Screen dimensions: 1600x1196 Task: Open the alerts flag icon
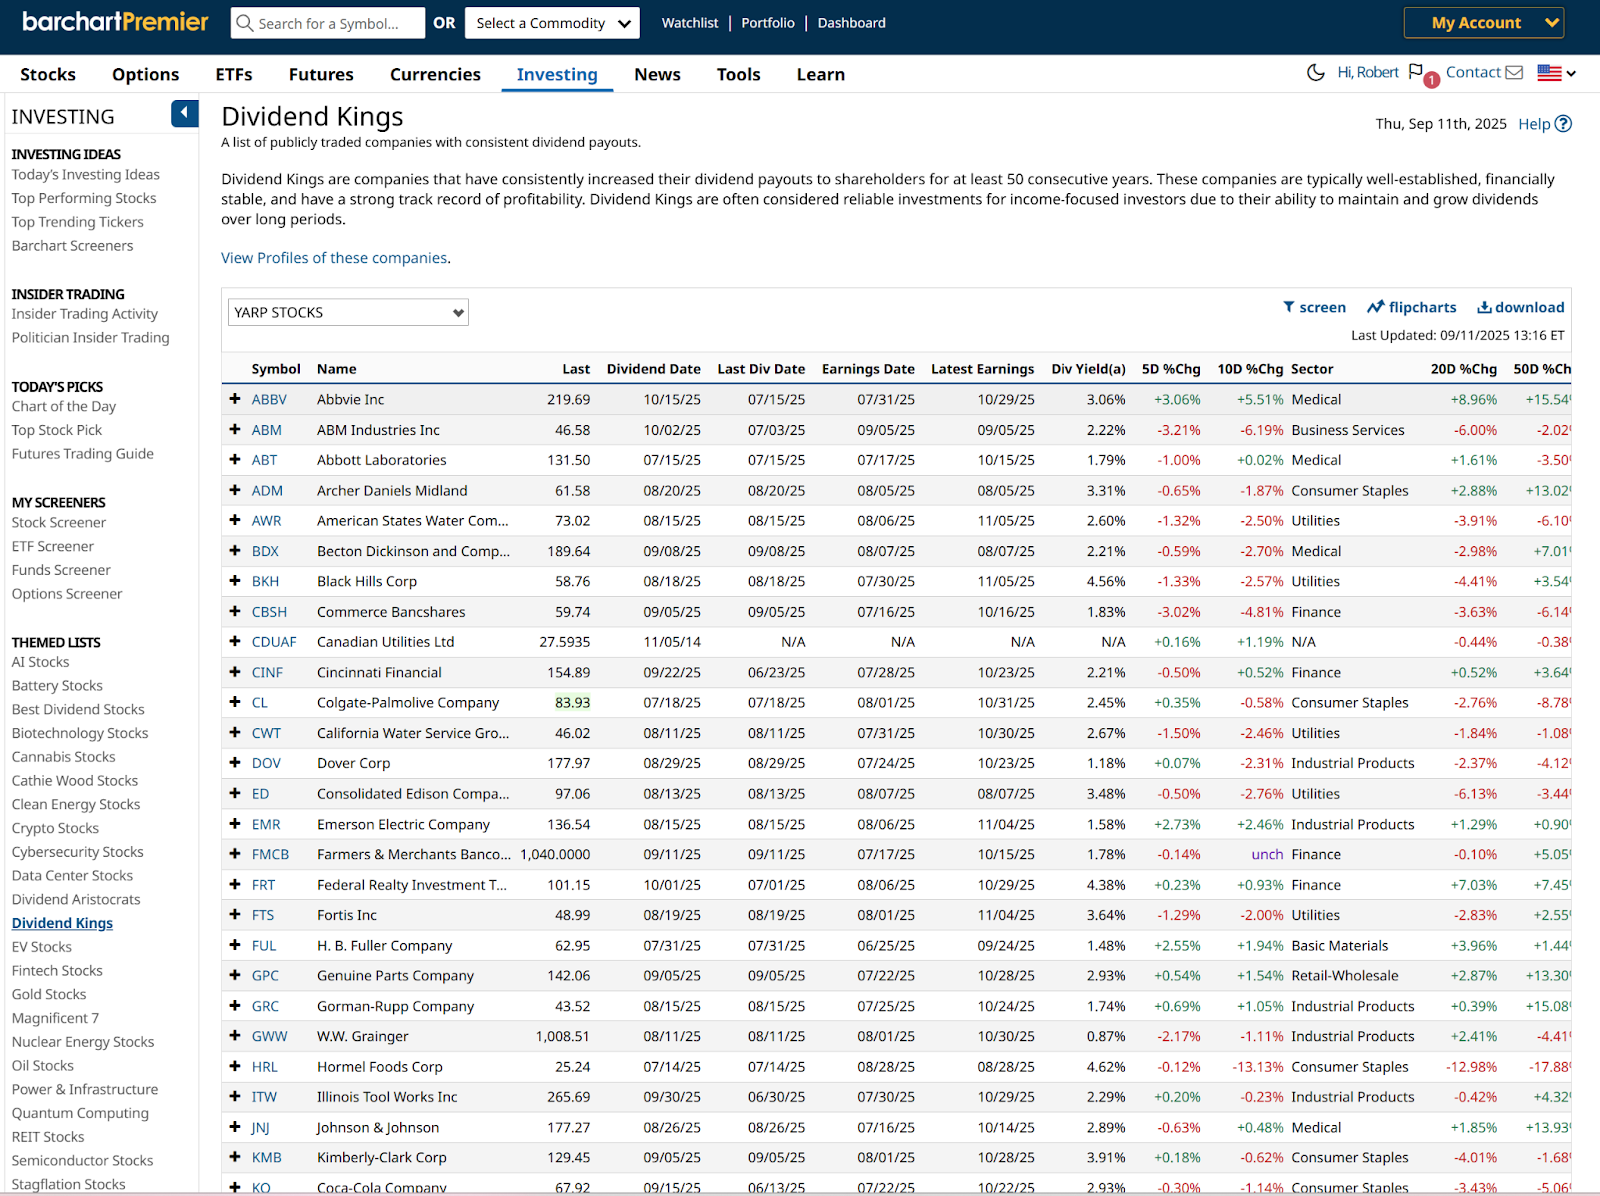pos(1416,73)
